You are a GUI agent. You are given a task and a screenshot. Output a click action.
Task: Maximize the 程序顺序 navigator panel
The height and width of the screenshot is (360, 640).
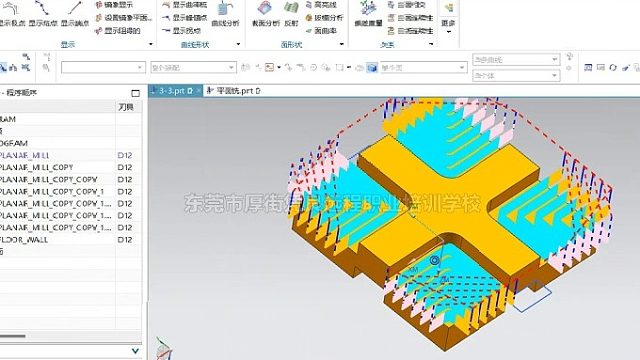click(x=136, y=93)
